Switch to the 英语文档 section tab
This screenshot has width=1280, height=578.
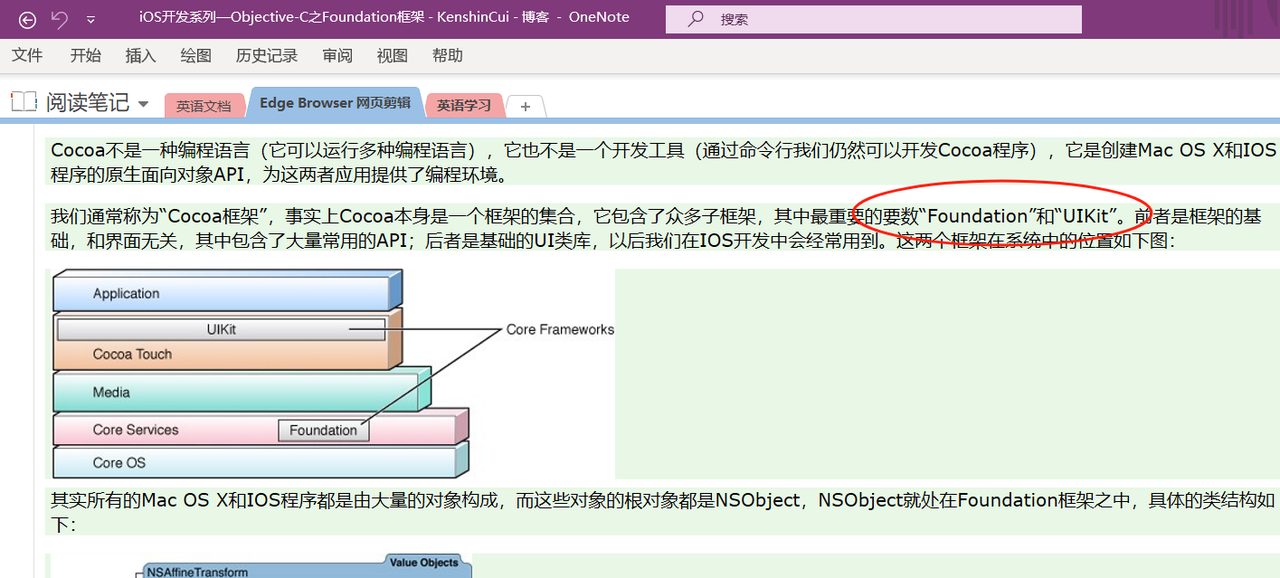tap(203, 105)
